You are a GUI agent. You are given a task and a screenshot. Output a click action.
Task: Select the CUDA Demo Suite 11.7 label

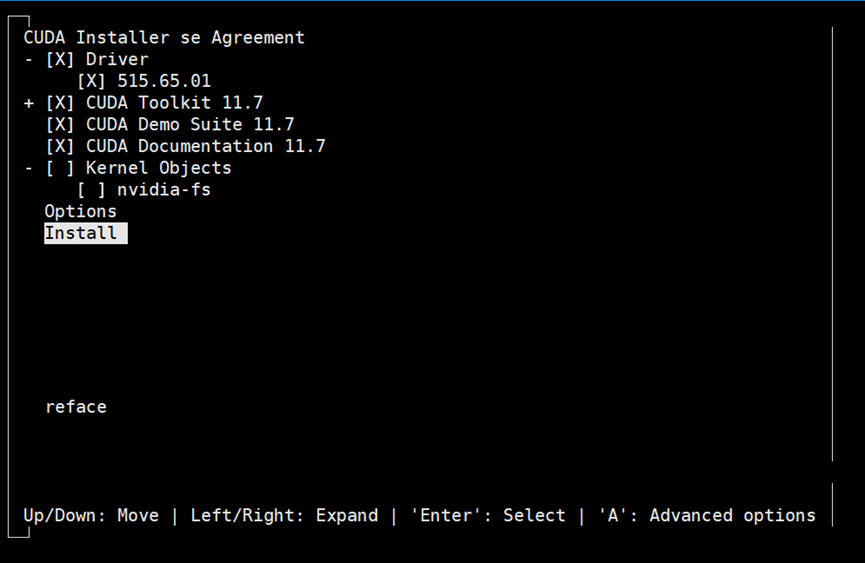tap(190, 125)
